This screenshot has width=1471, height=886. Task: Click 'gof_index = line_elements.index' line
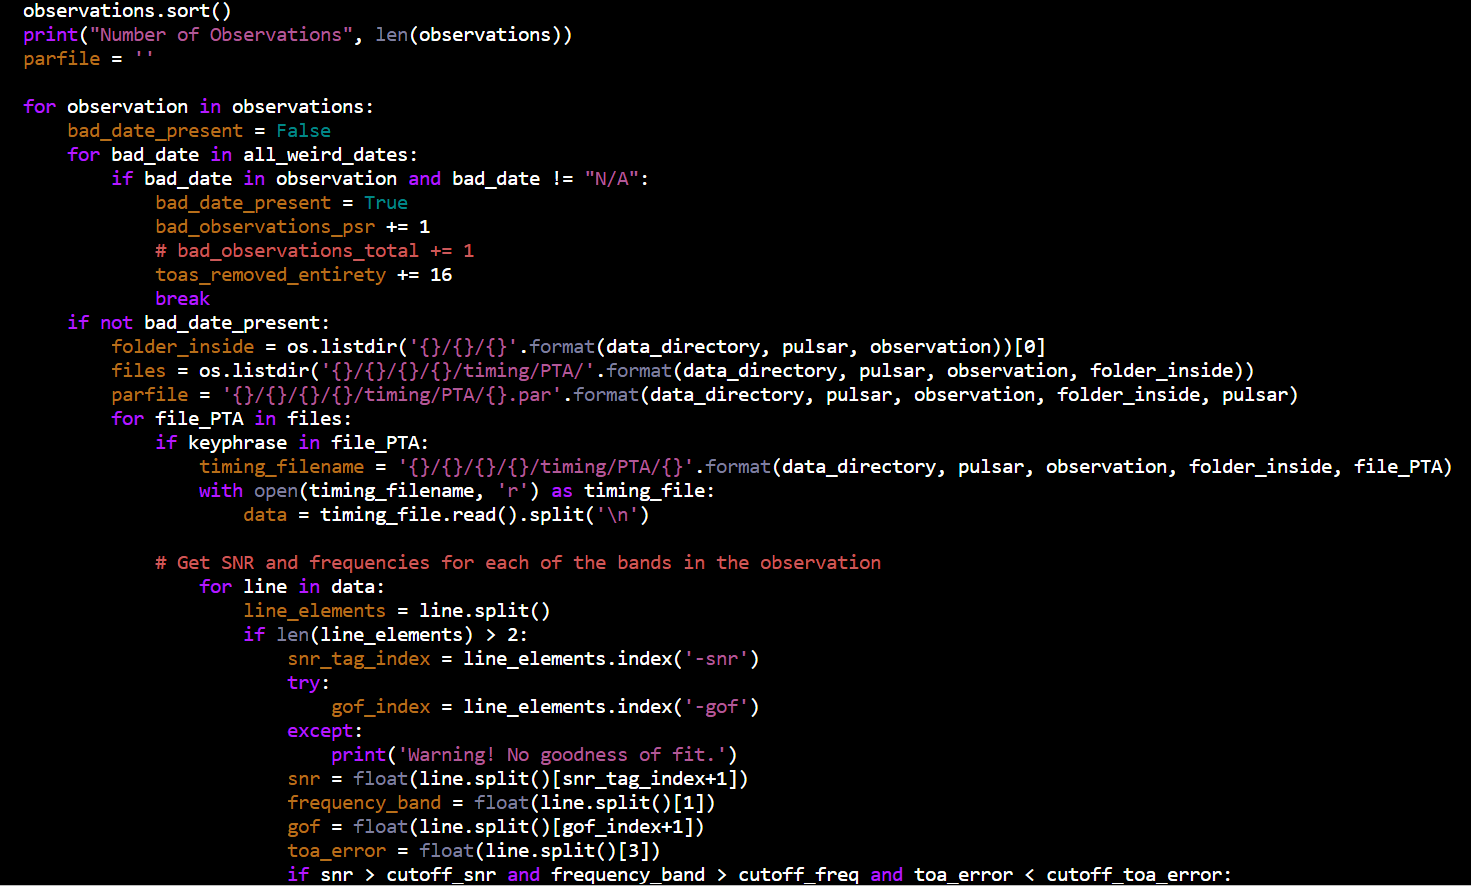(x=545, y=707)
